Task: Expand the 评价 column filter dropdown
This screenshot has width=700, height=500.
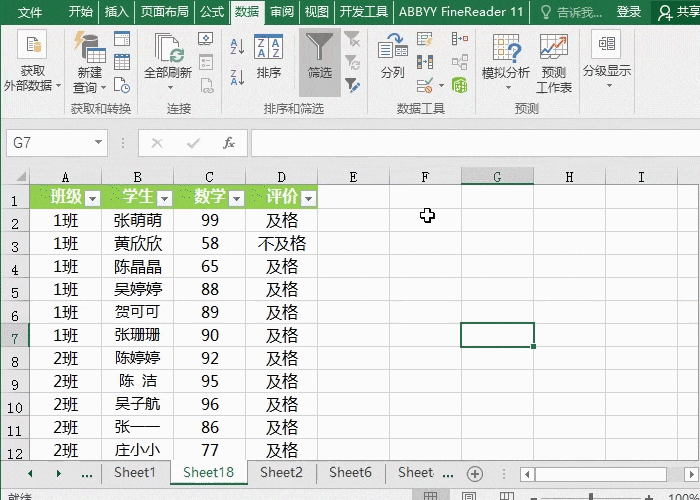Action: pyautogui.click(x=308, y=198)
